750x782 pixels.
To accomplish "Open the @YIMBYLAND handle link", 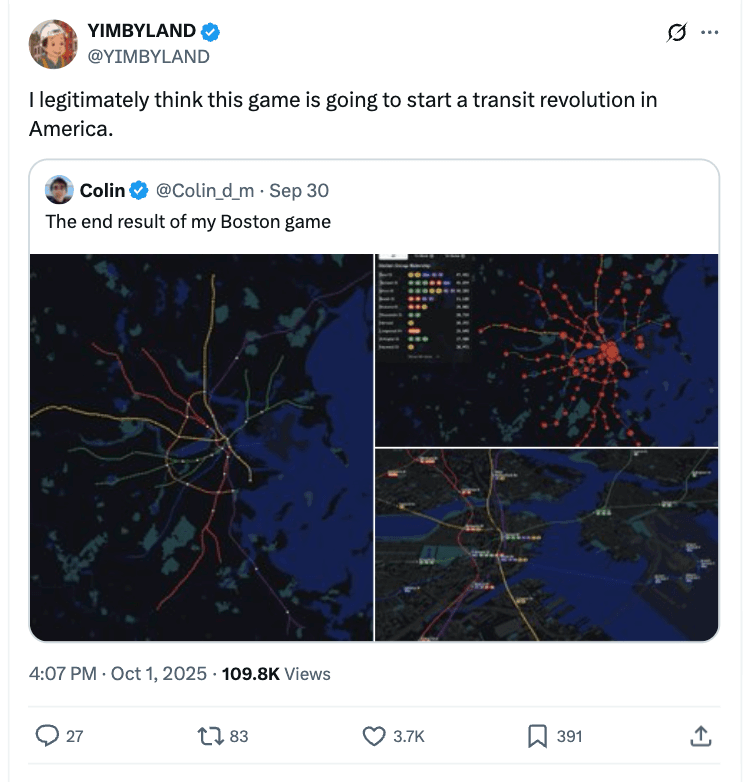I will tap(149, 56).
